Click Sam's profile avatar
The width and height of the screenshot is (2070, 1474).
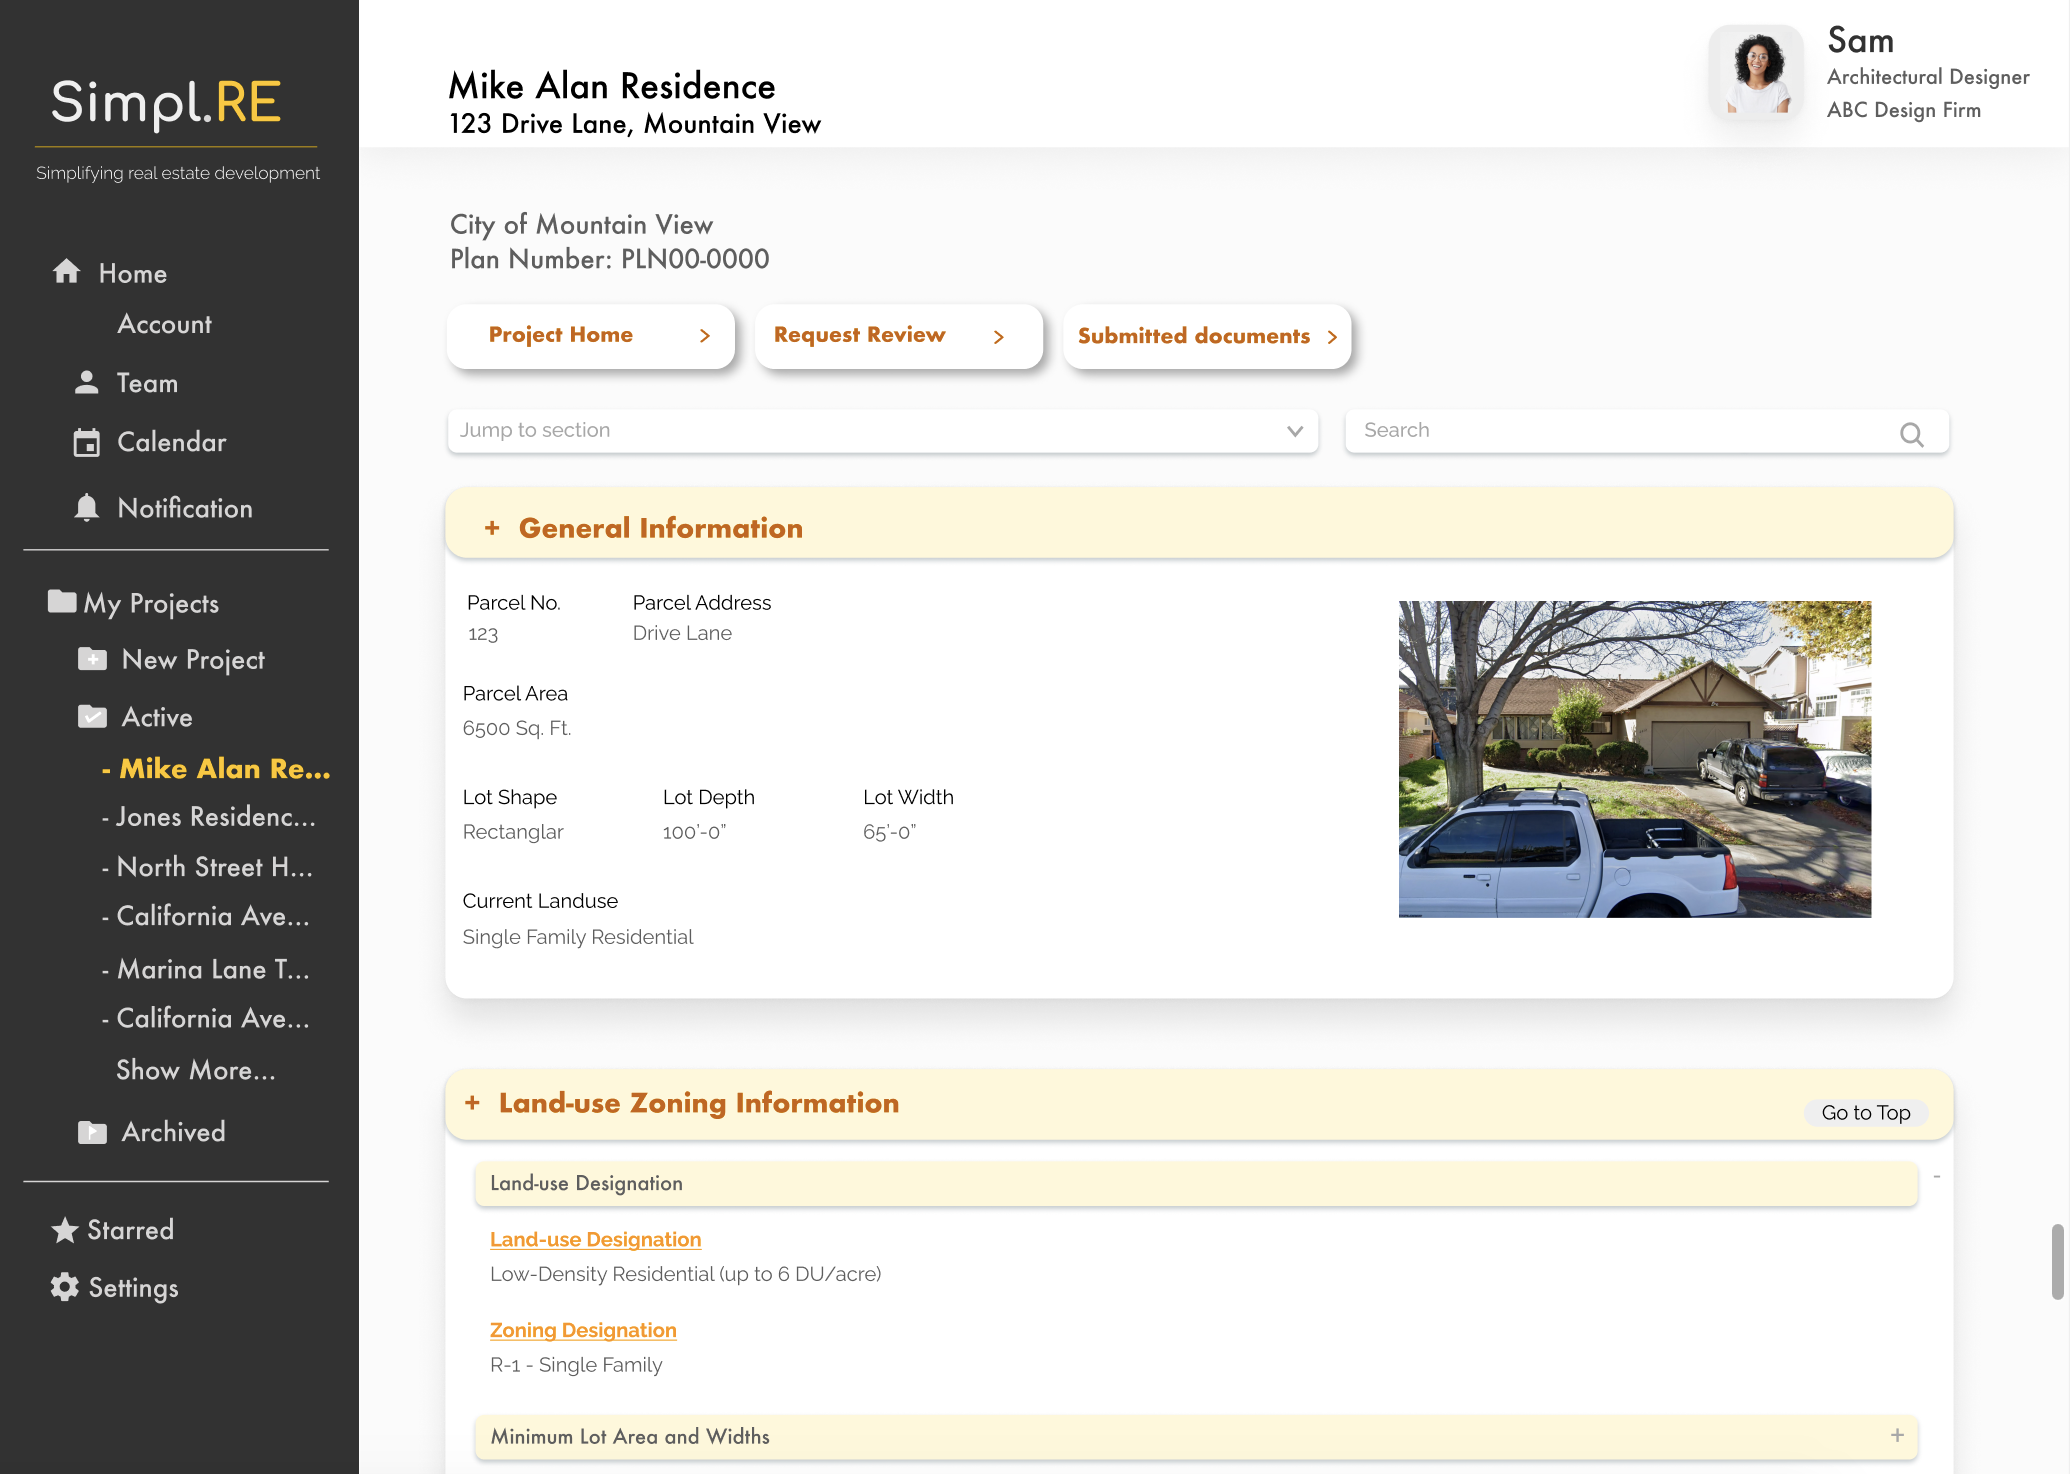coord(1757,73)
